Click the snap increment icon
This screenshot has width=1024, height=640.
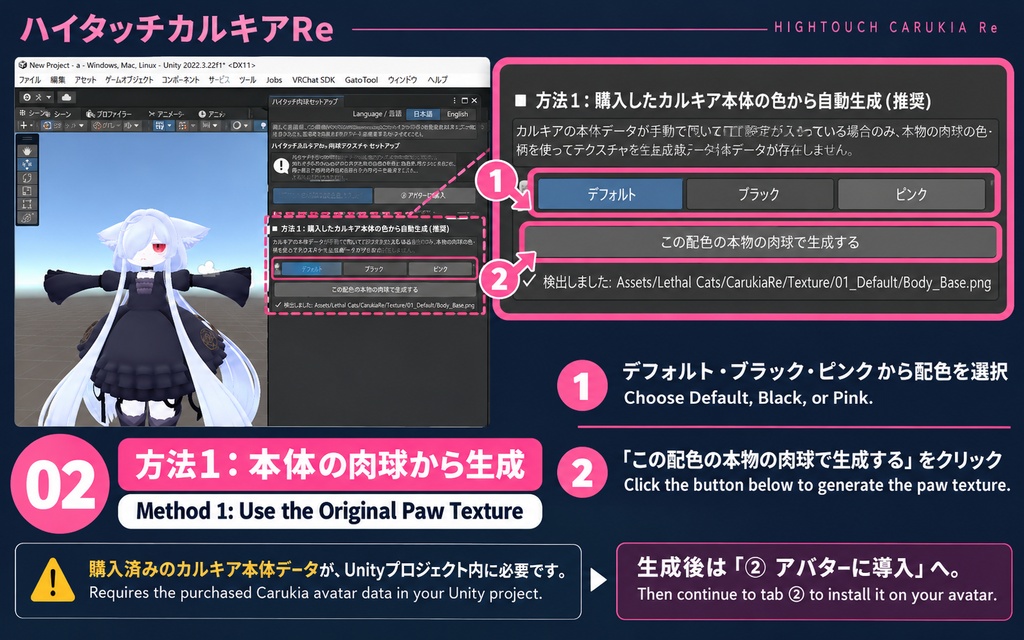[x=182, y=125]
